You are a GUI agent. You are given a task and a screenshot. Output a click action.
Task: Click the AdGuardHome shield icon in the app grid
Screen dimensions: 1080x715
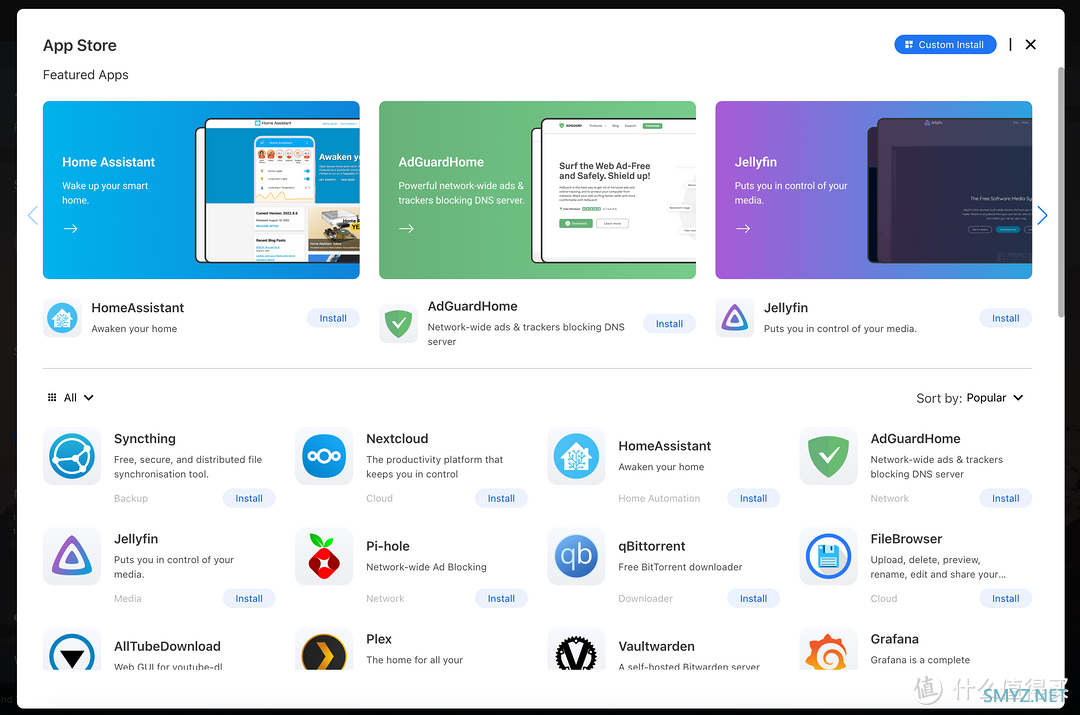pos(828,456)
